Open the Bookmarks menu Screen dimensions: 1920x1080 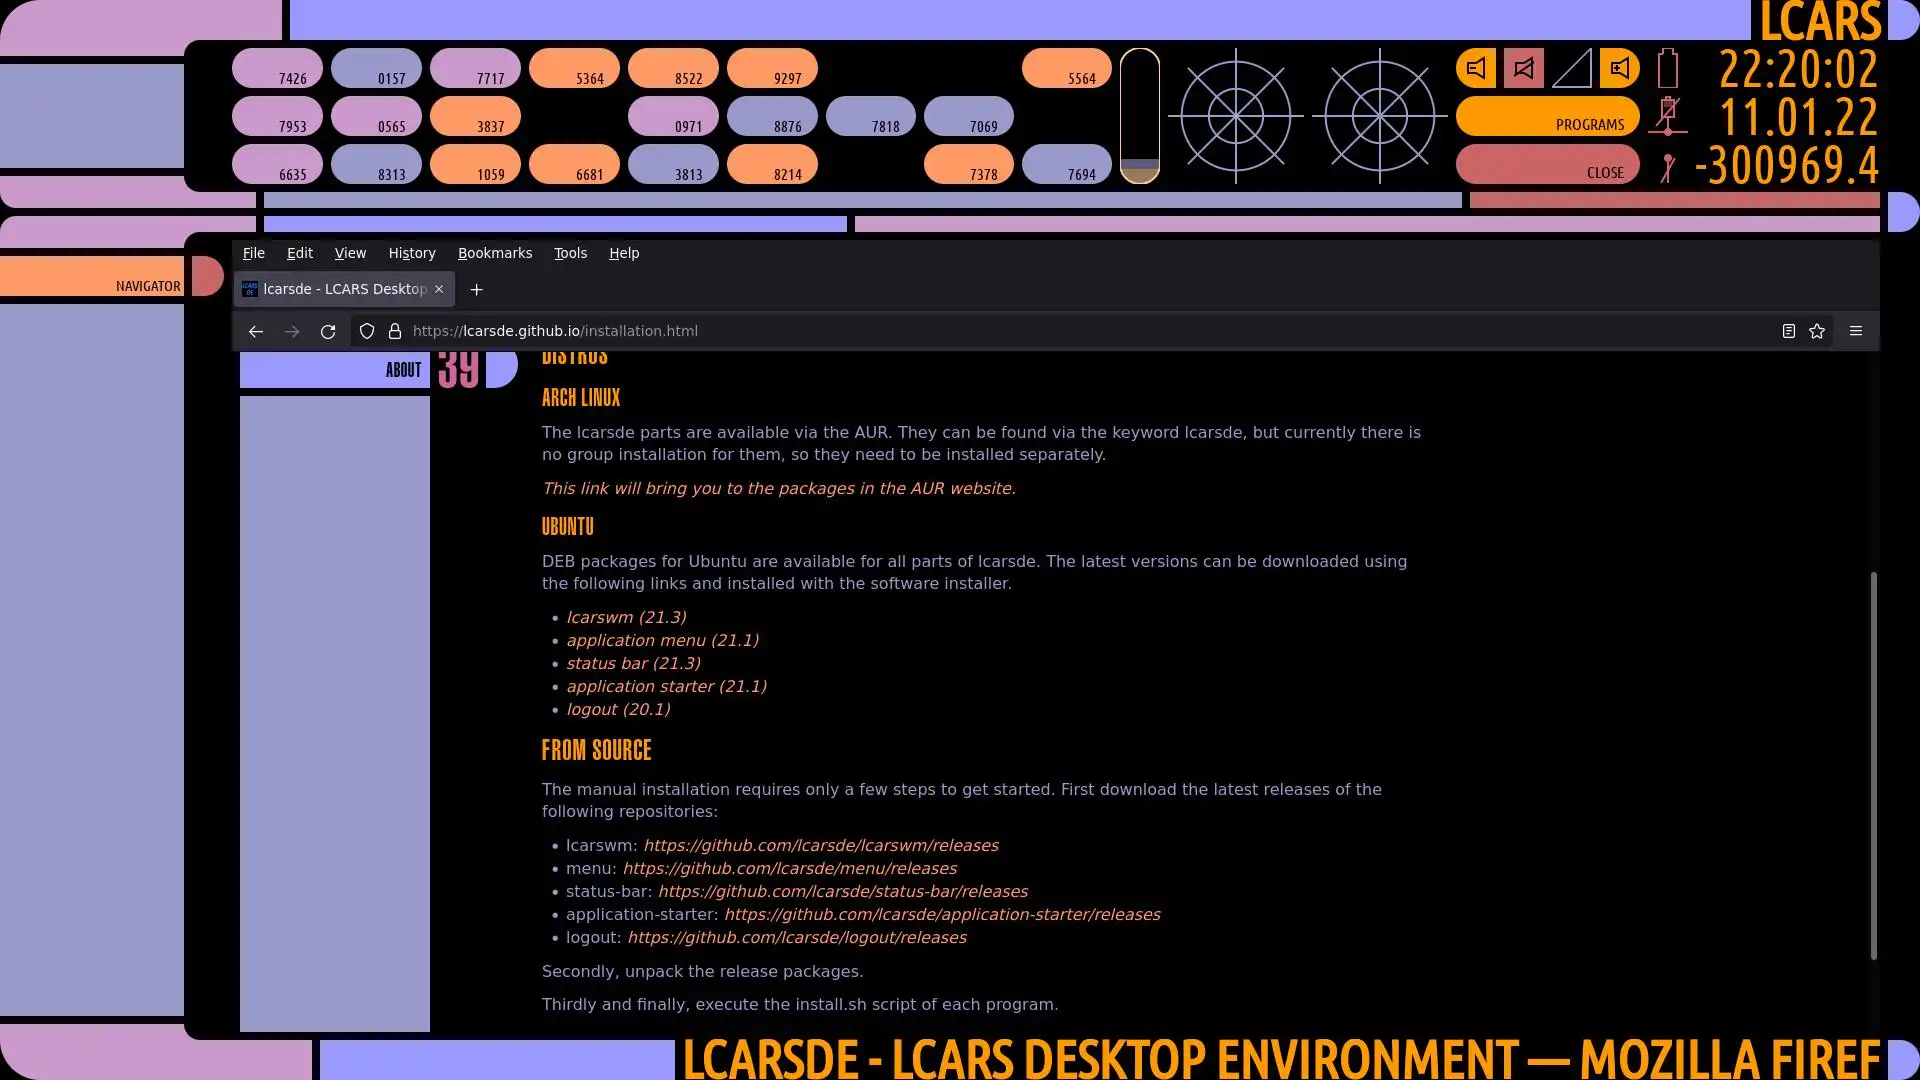click(x=495, y=253)
